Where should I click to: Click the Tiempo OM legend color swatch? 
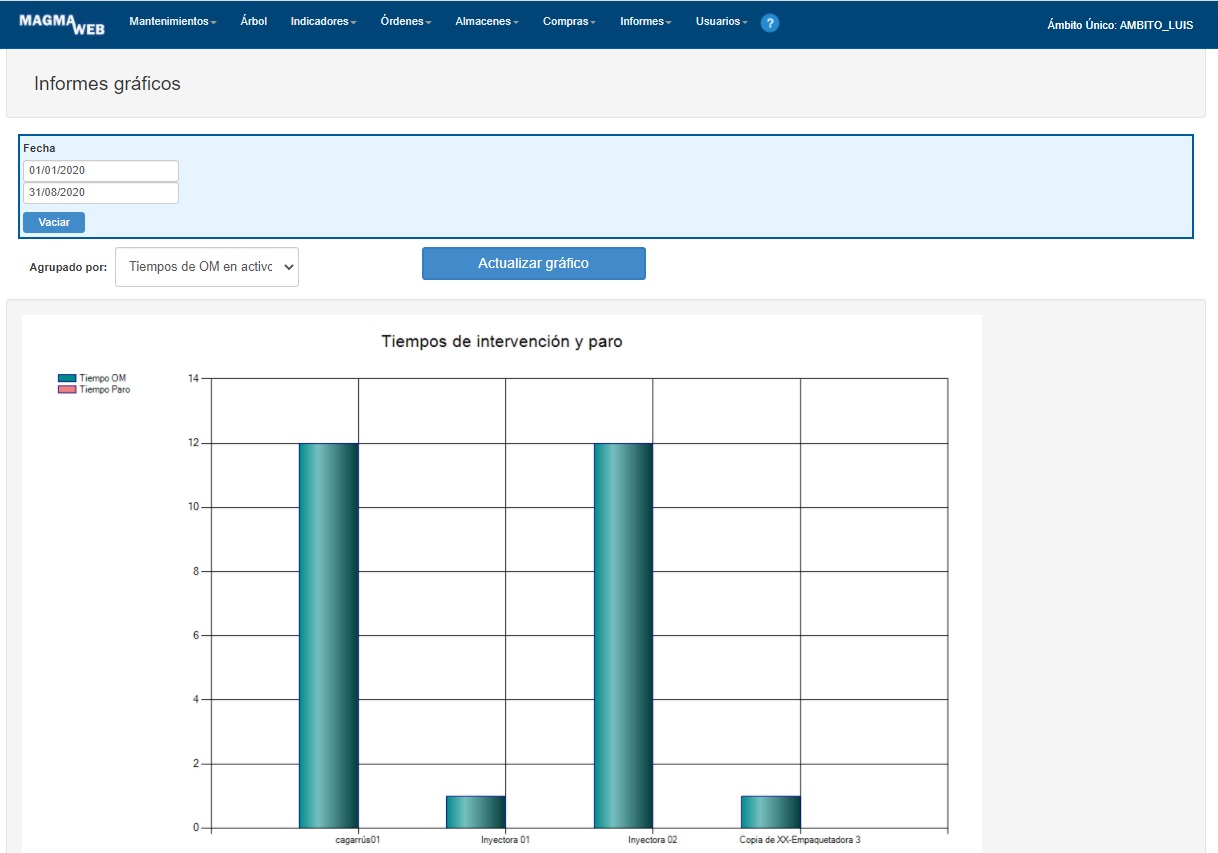[x=67, y=379]
